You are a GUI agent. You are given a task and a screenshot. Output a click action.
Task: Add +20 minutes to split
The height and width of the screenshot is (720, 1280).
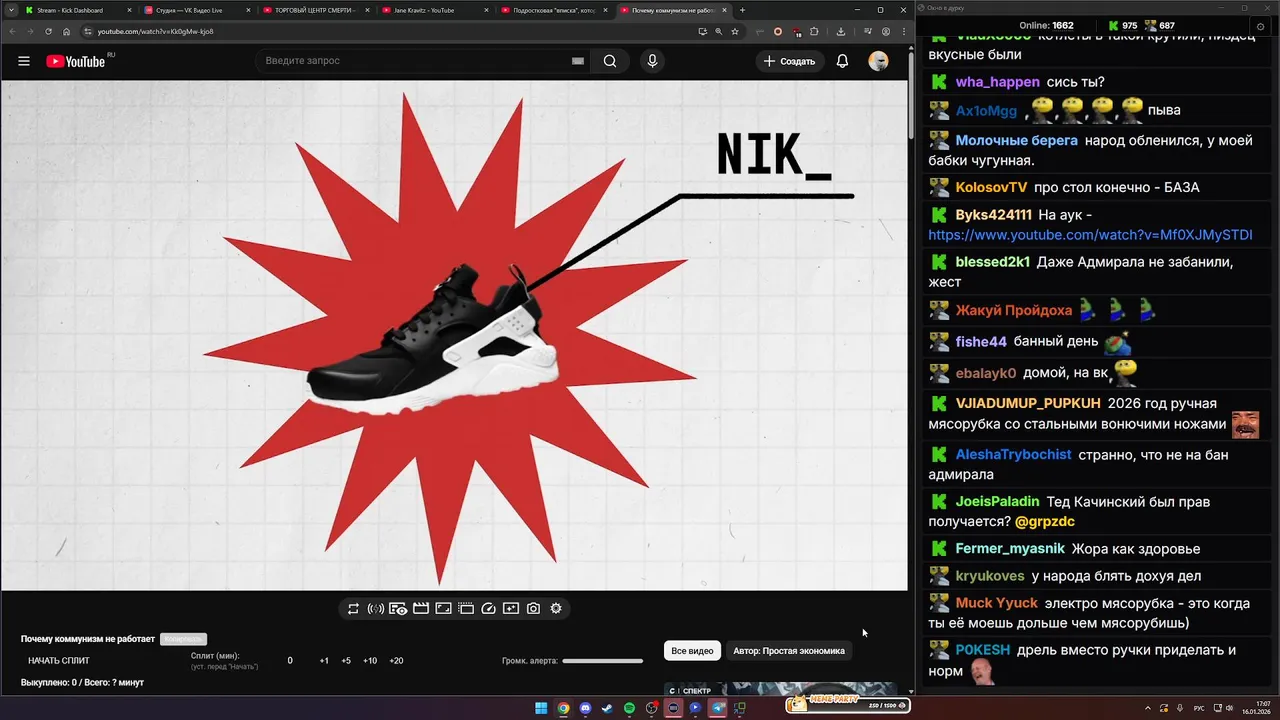click(x=396, y=661)
